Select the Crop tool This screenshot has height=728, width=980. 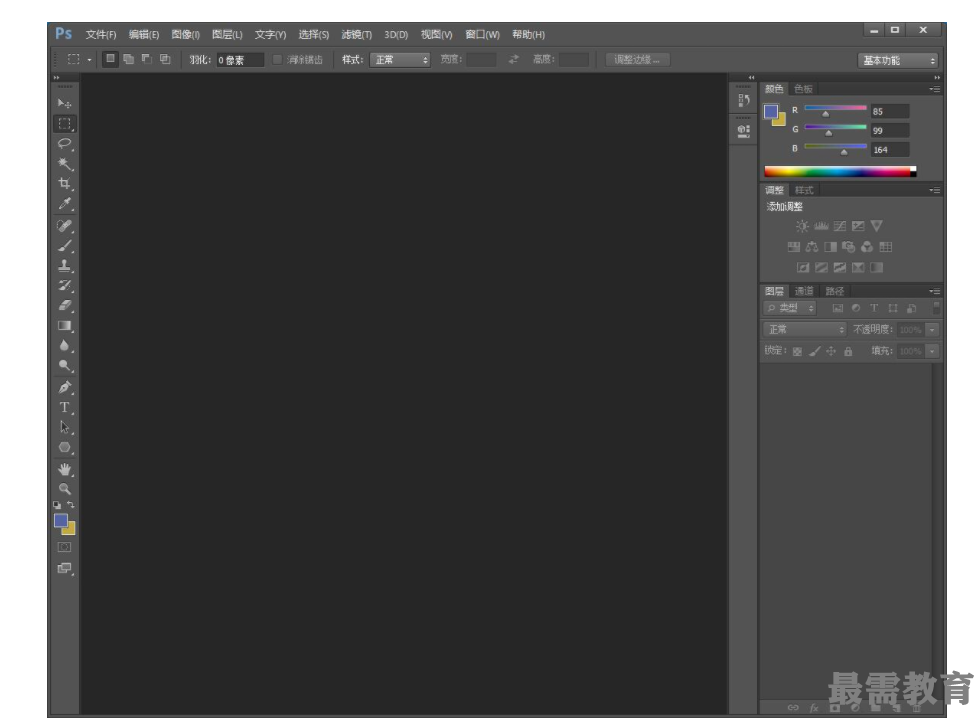pos(64,184)
